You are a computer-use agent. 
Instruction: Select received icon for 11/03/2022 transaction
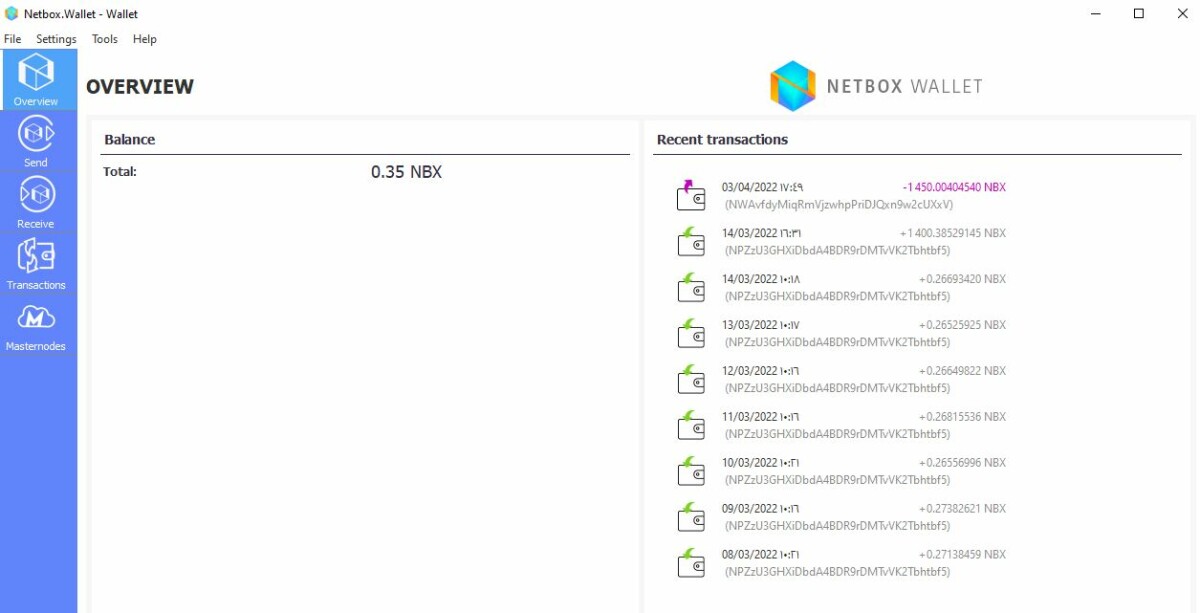[x=691, y=425]
